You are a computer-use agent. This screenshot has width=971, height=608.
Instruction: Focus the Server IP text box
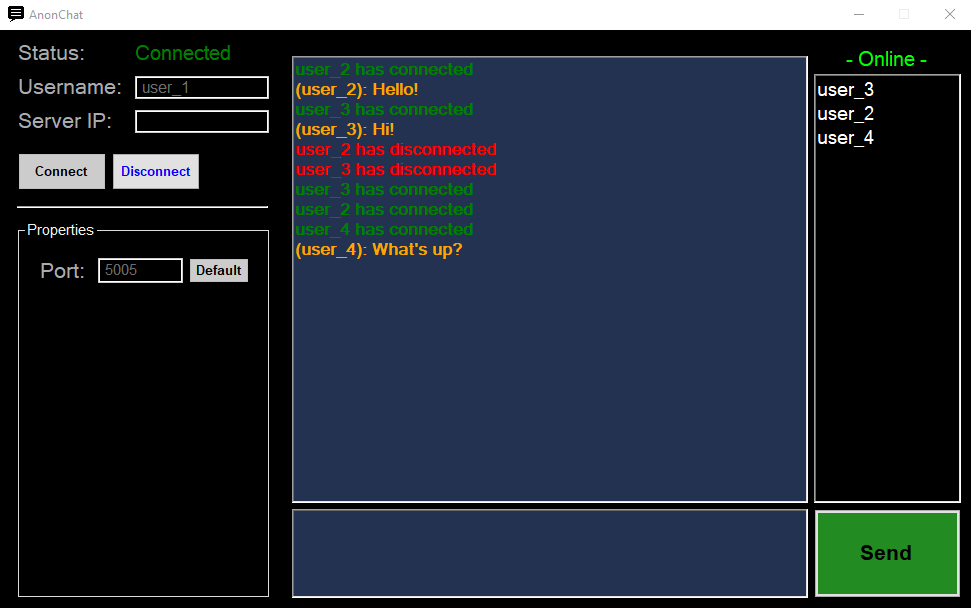coord(202,121)
